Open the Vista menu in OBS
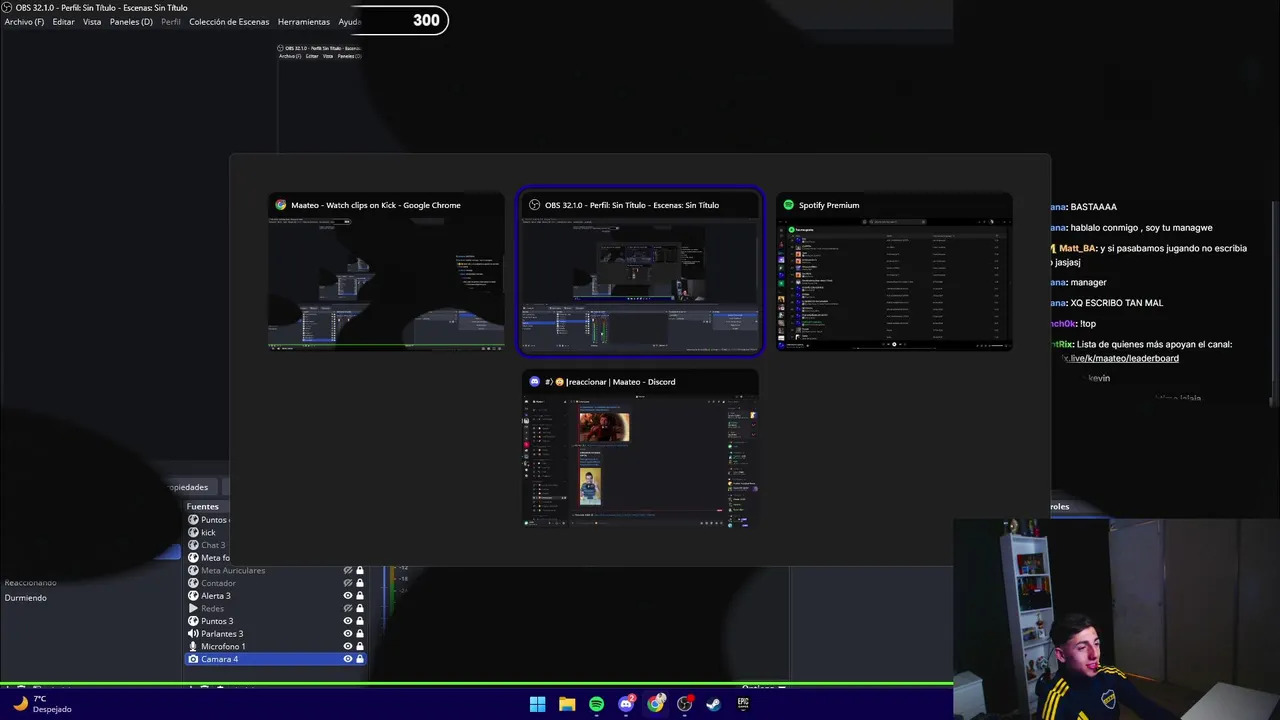This screenshot has height=720, width=1280. tap(92, 22)
